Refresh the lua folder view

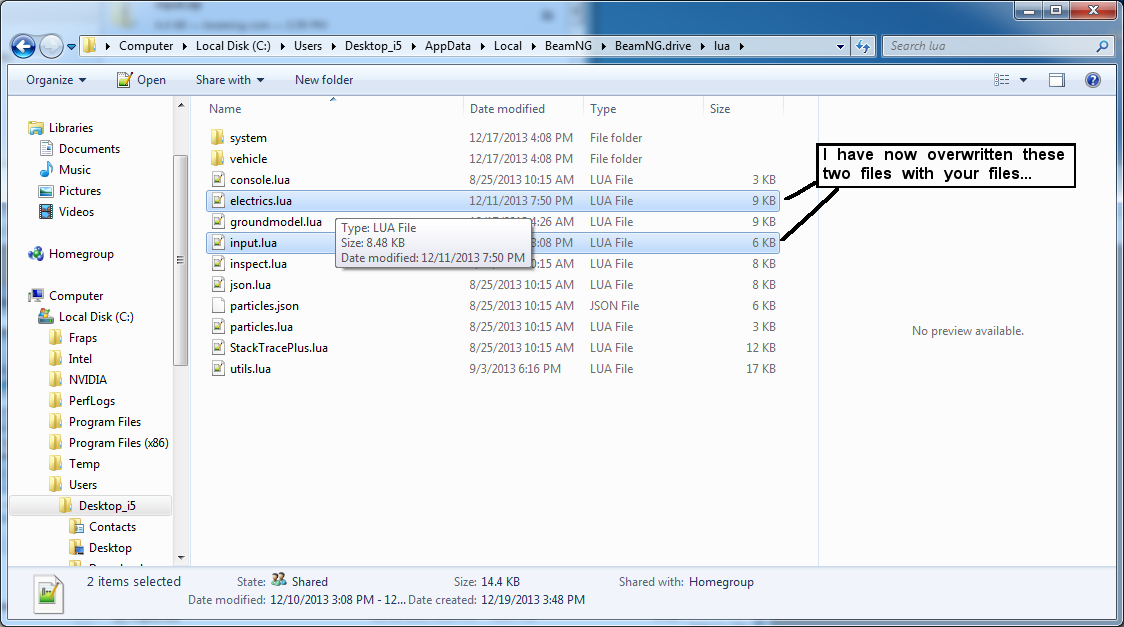pos(863,47)
